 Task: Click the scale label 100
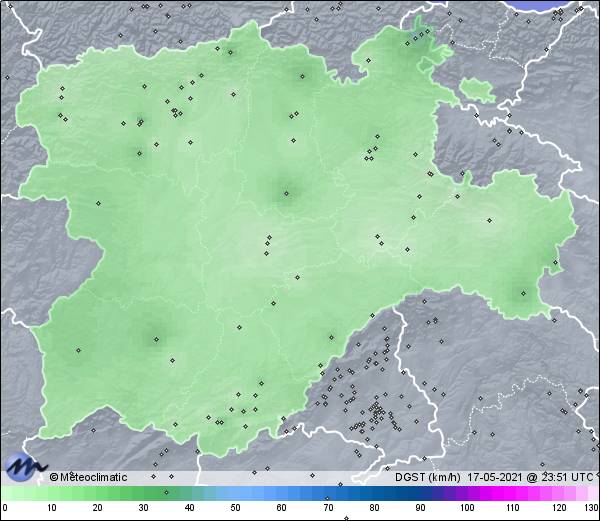pyautogui.click(x=467, y=508)
